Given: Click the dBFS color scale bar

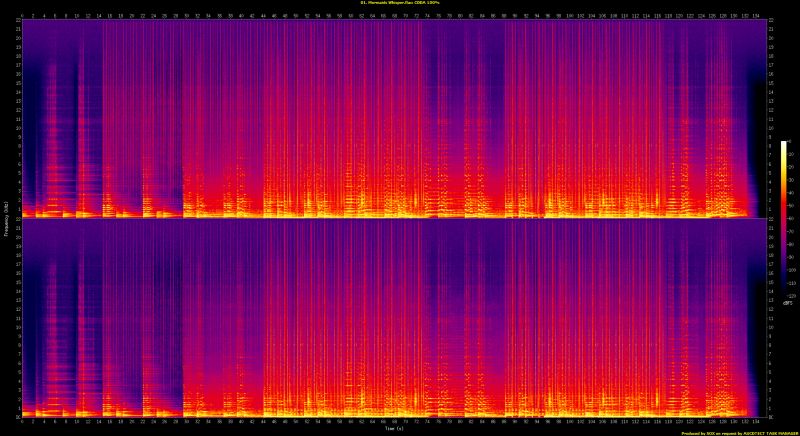Looking at the screenshot, I should (784, 218).
